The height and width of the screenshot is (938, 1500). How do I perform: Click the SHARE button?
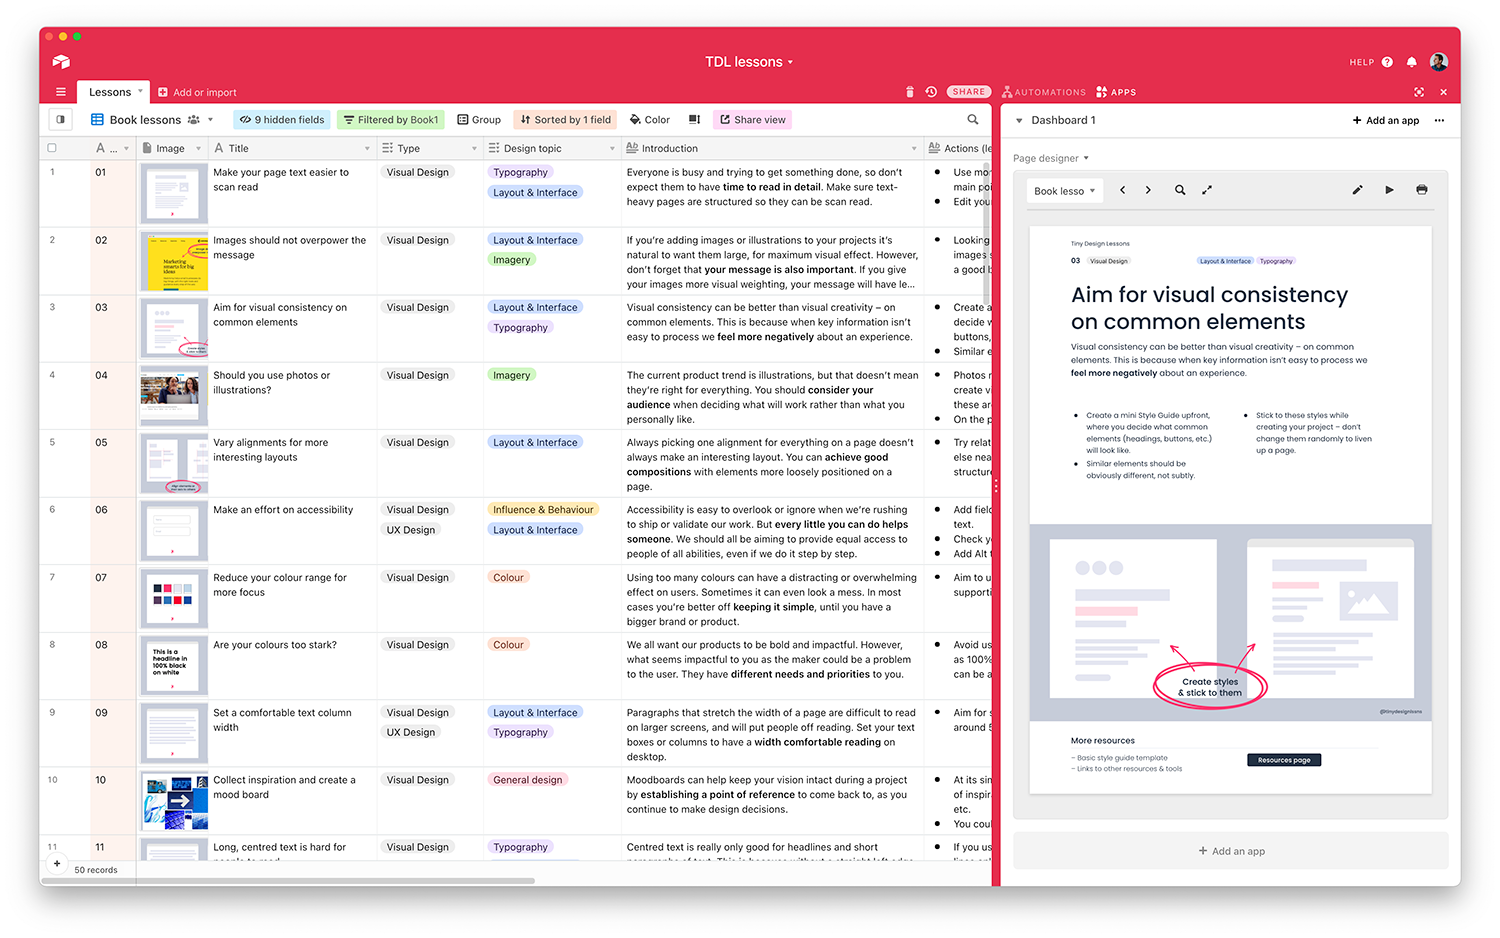968,92
